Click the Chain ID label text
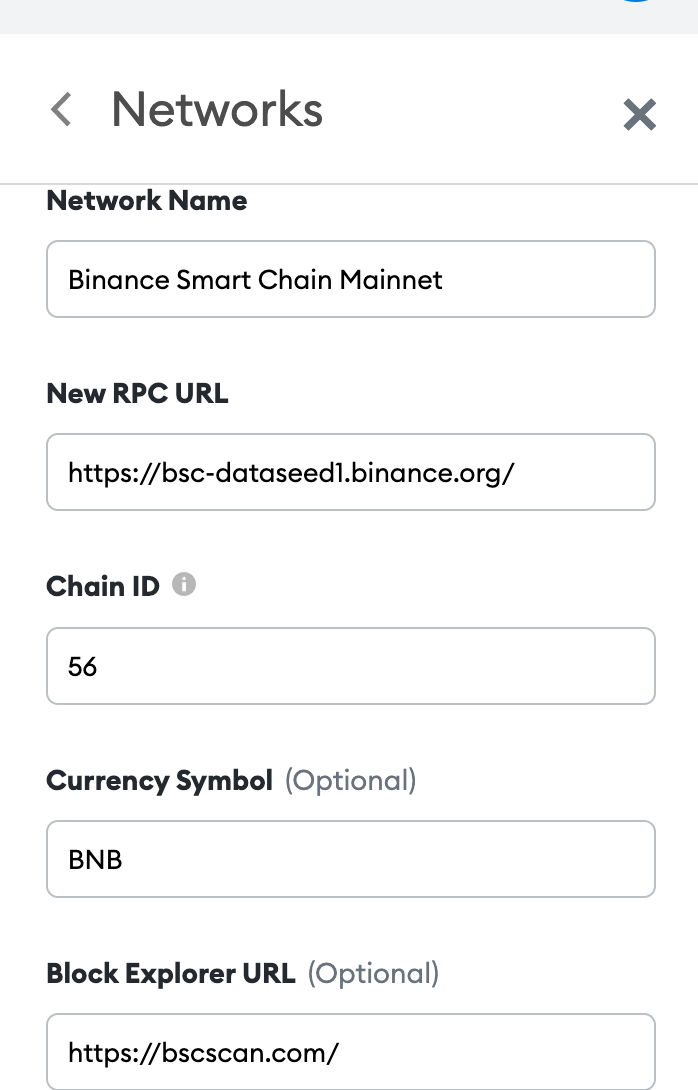The width and height of the screenshot is (698, 1090). click(x=103, y=587)
